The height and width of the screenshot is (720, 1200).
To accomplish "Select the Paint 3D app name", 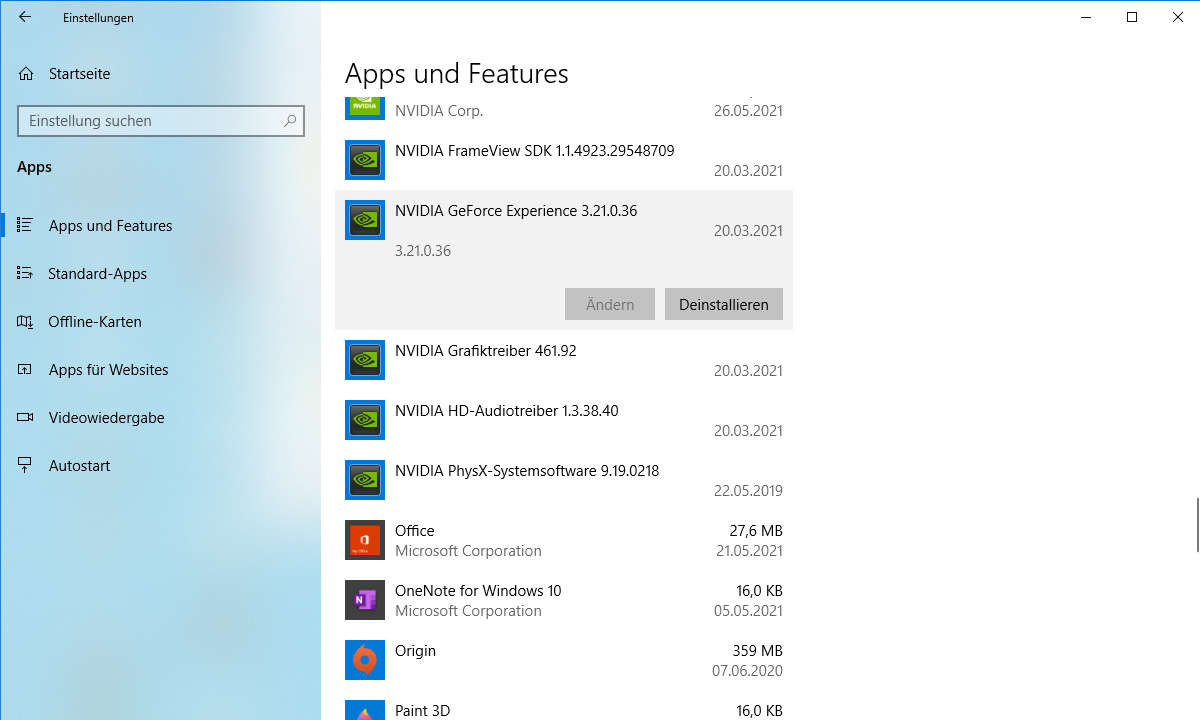I will pos(422,711).
